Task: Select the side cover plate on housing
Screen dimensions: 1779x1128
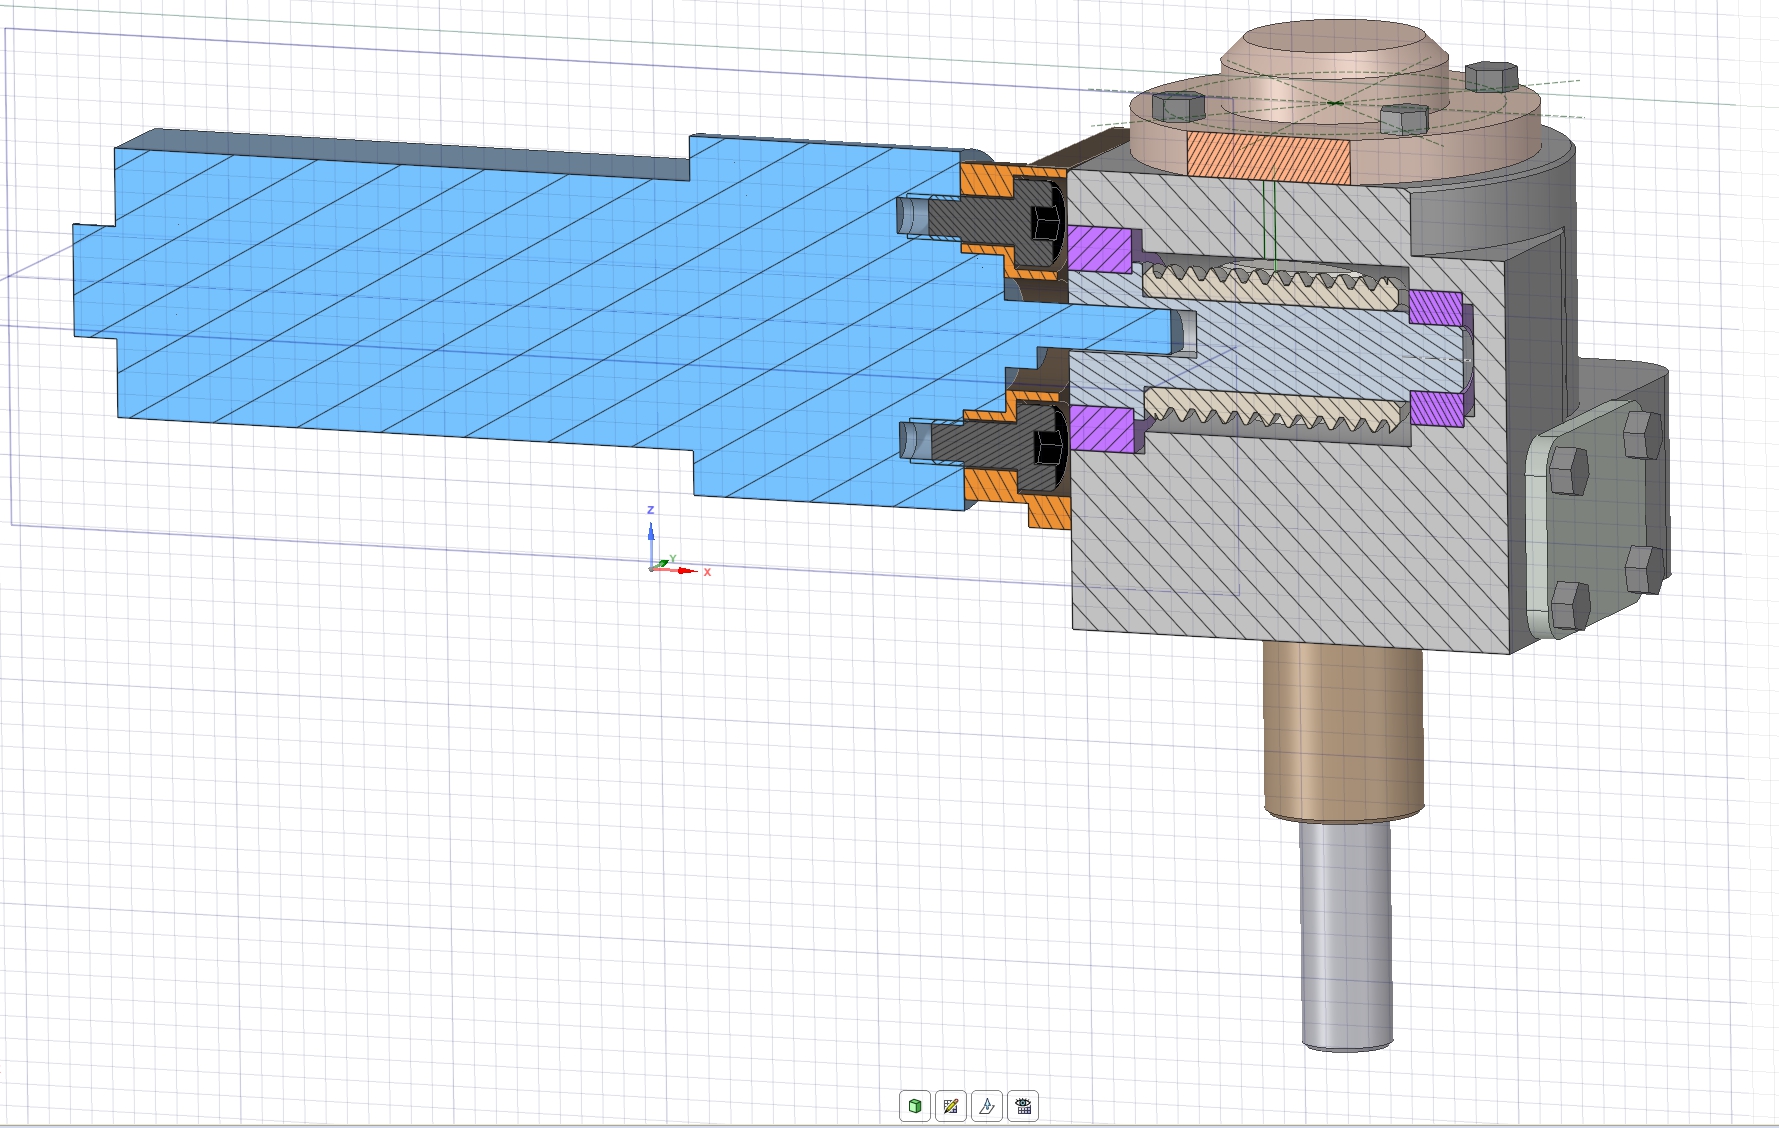Action: coord(1600,520)
